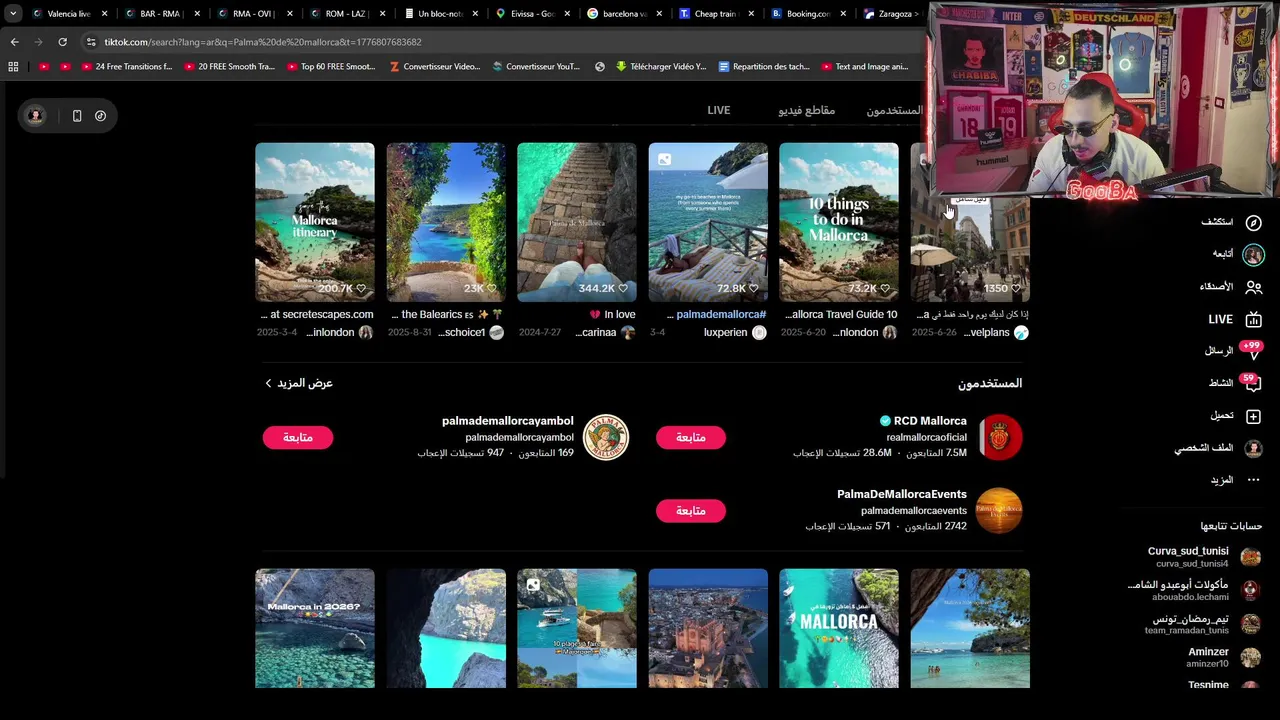Open 'Mallorca in 2026?' video thumbnail
Image resolution: width=1280 pixels, height=720 pixels.
pos(315,628)
